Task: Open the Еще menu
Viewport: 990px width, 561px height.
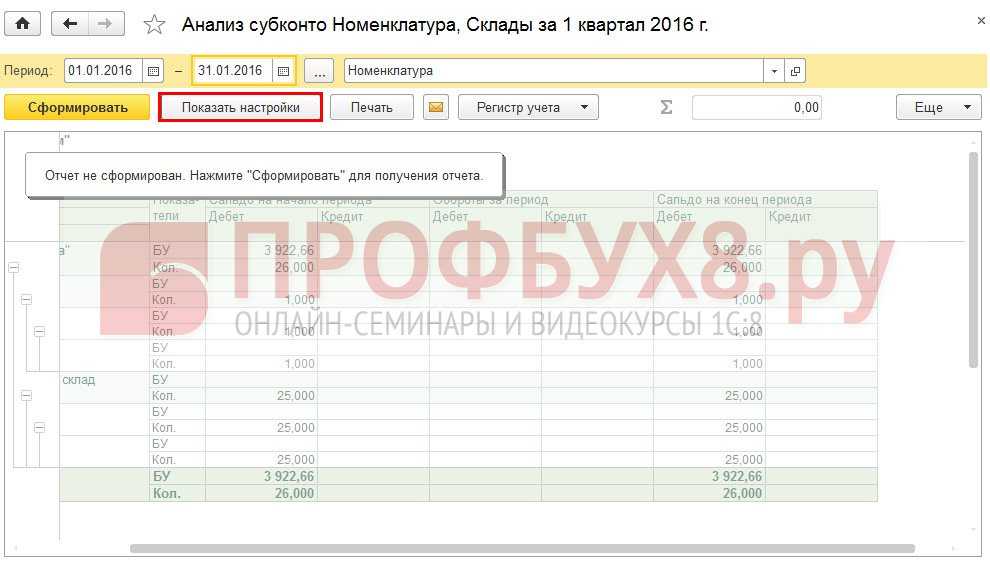Action: pos(939,107)
